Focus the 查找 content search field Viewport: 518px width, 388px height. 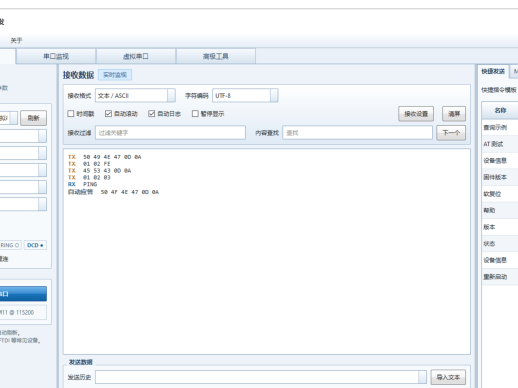[x=357, y=133]
